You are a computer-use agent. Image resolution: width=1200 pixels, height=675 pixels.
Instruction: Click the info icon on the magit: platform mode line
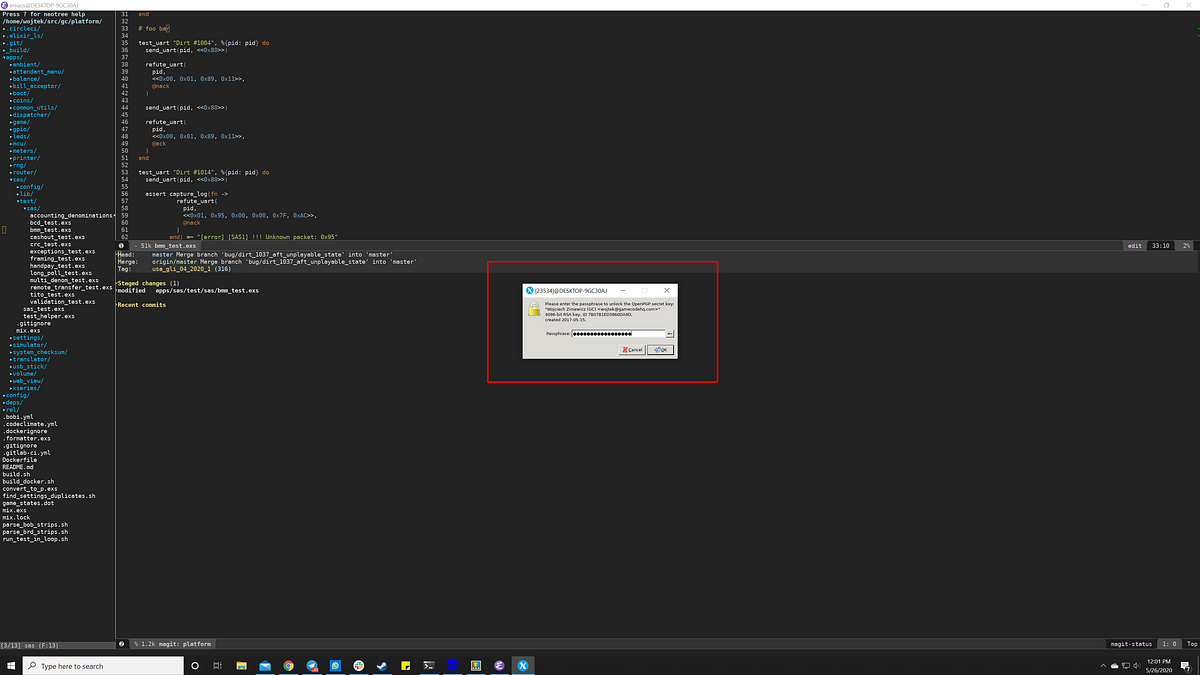click(122, 643)
